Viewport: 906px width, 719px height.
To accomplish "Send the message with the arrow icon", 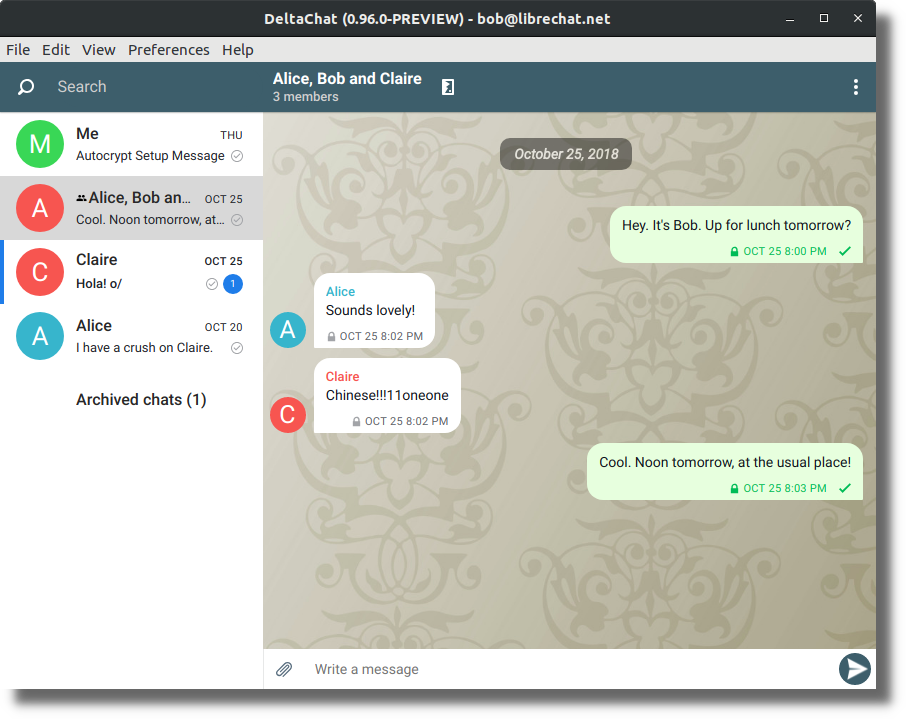I will 855,669.
